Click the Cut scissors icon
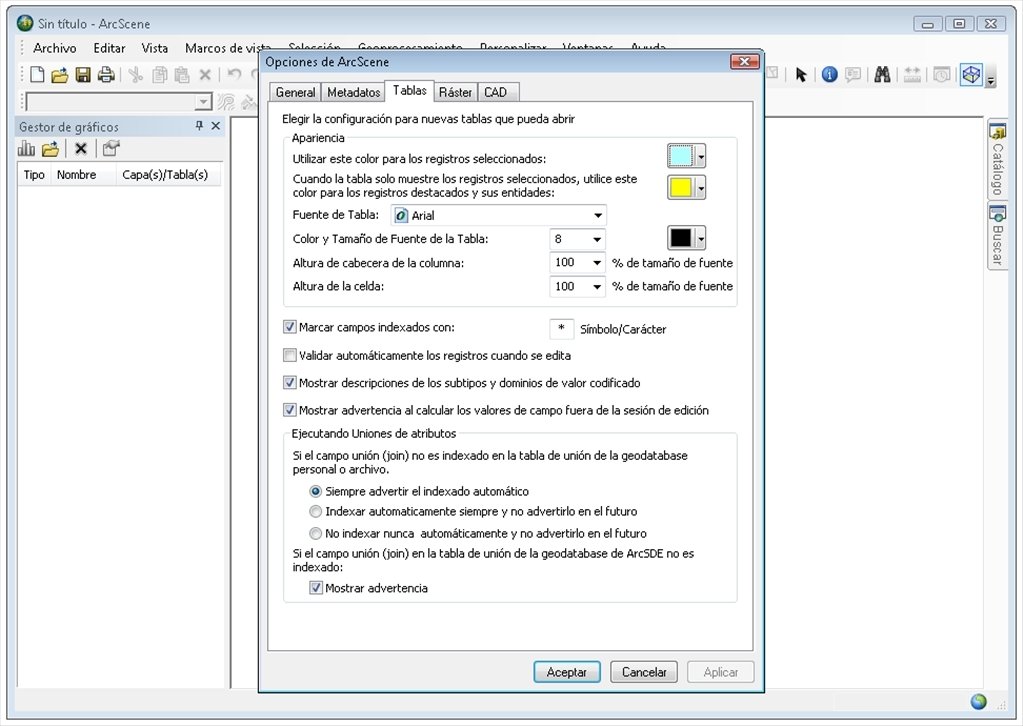 click(x=136, y=75)
